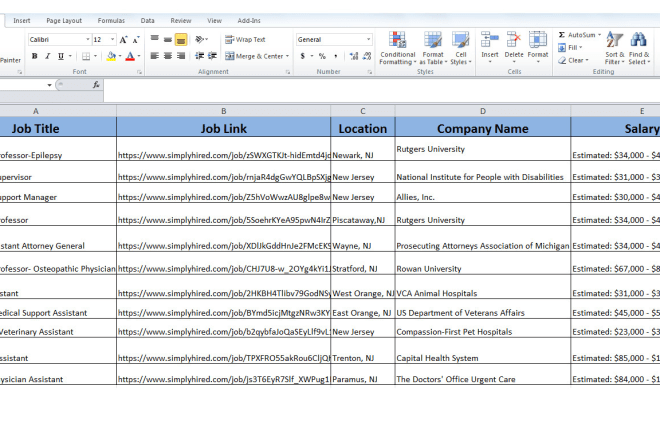Click the Borders icon
Screen dimensions: 660x440
86,56
